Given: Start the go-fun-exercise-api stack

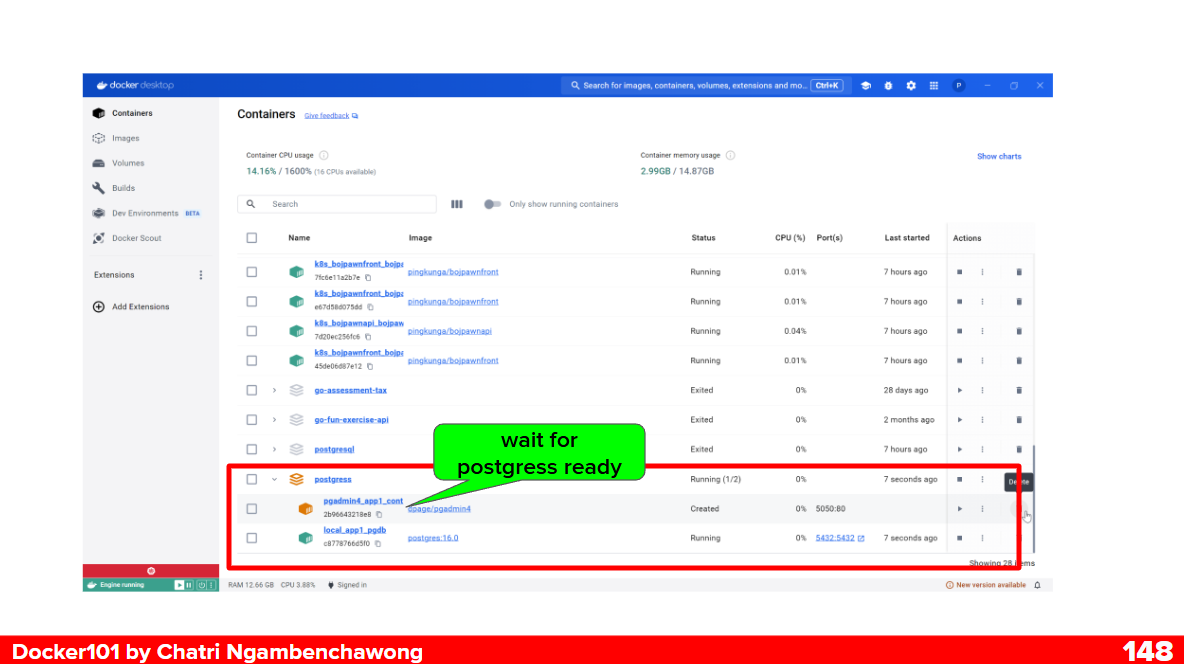Looking at the screenshot, I should 960,420.
